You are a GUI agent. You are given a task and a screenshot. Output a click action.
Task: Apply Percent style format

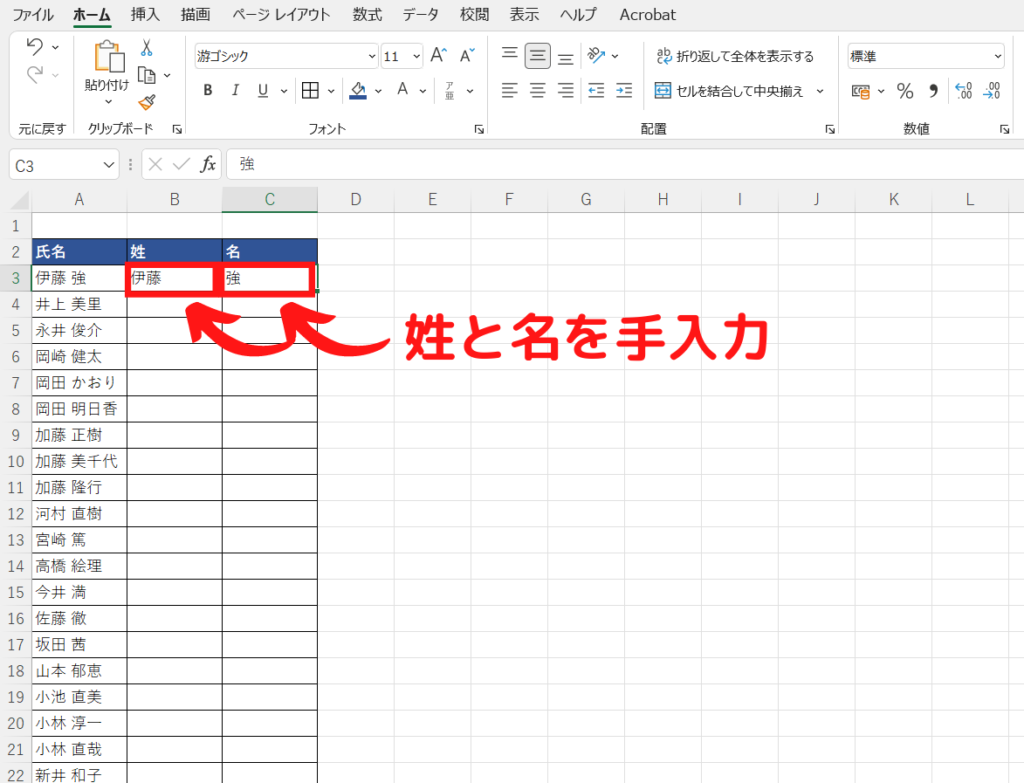click(x=905, y=91)
